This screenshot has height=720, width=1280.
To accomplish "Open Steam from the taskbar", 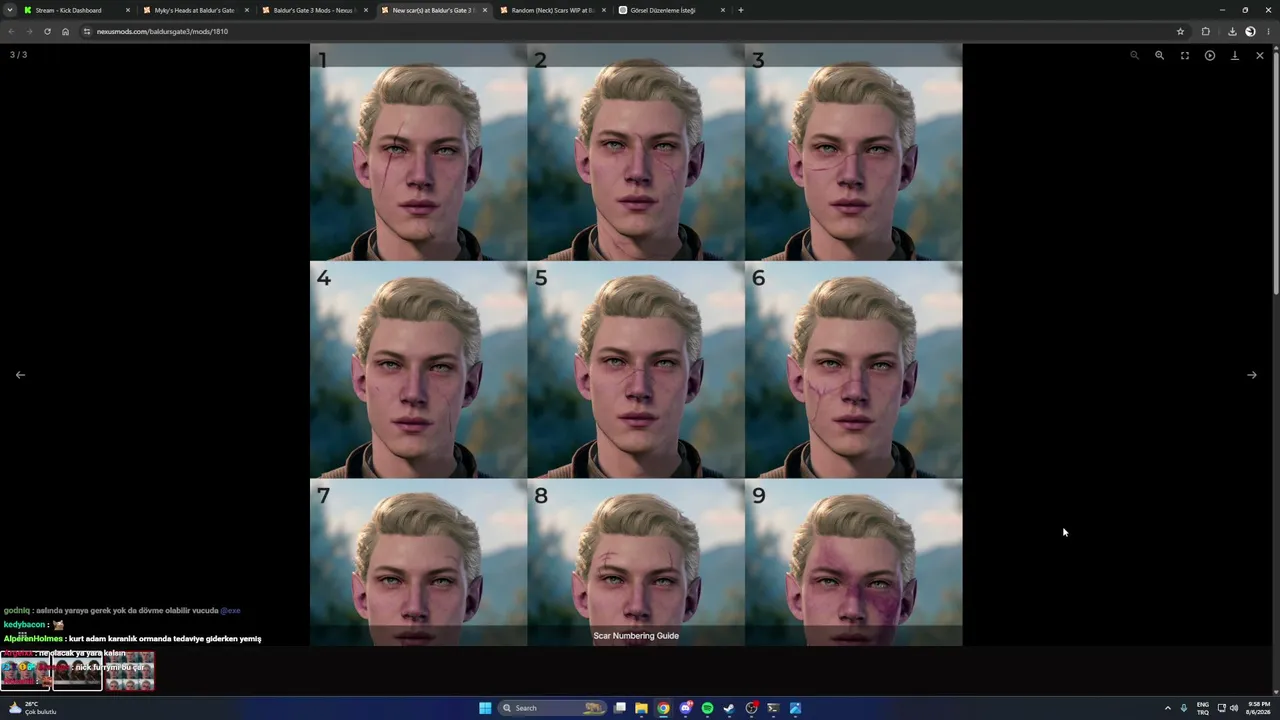I will pos(729,708).
